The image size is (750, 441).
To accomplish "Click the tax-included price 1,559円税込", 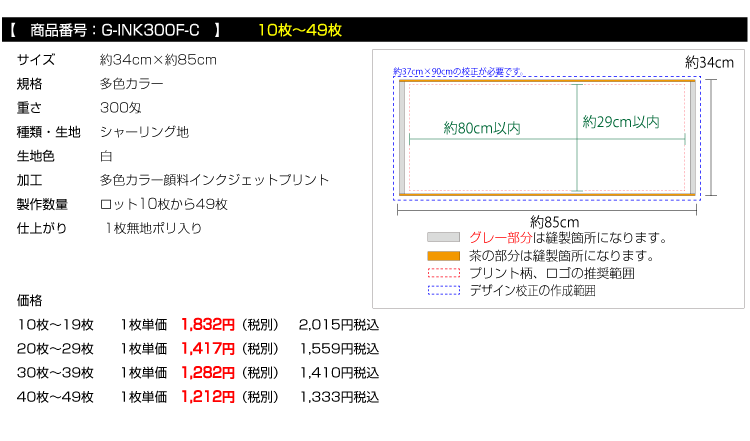I will click(x=339, y=349).
